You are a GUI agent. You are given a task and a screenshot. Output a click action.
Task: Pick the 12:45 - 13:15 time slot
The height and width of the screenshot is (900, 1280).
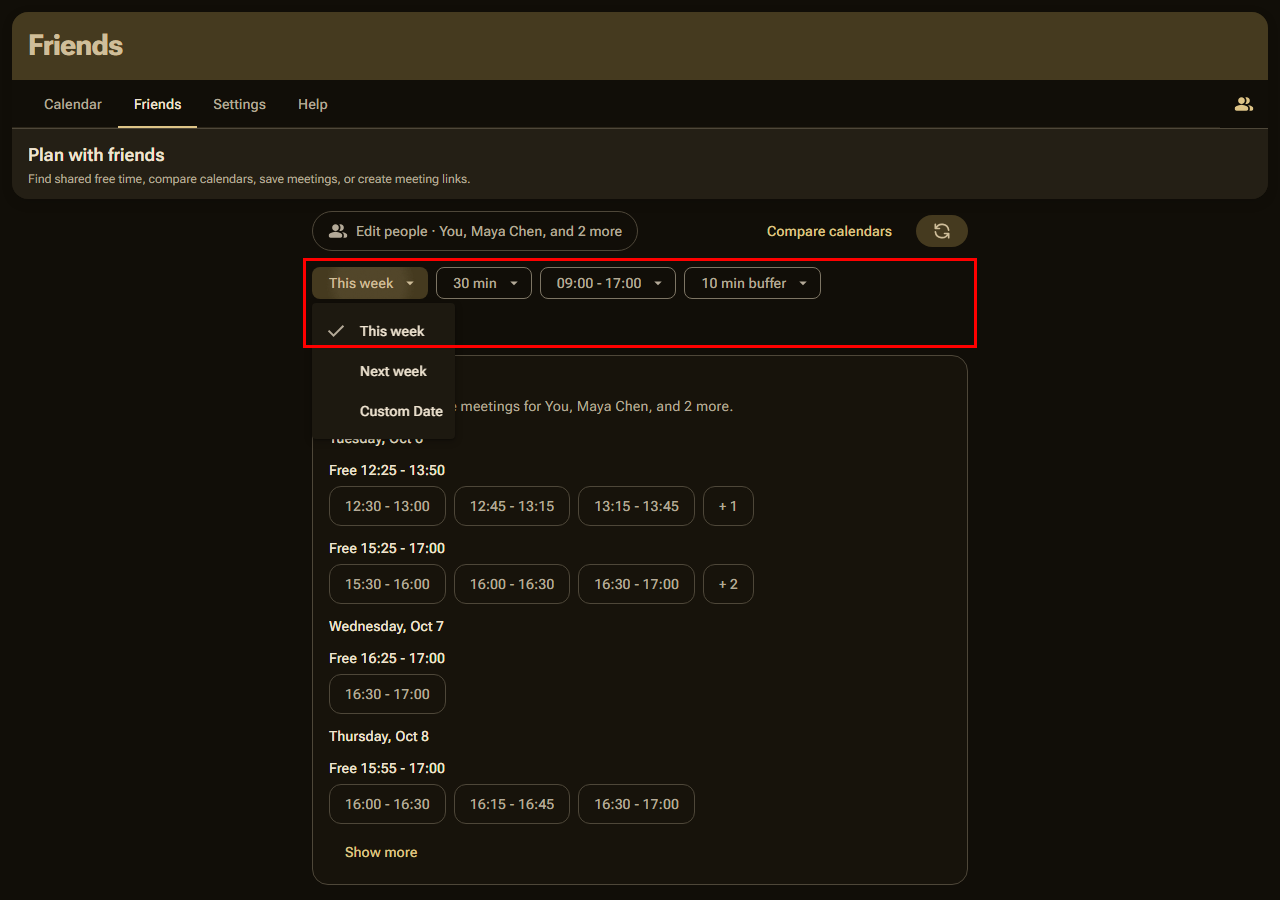pos(512,506)
